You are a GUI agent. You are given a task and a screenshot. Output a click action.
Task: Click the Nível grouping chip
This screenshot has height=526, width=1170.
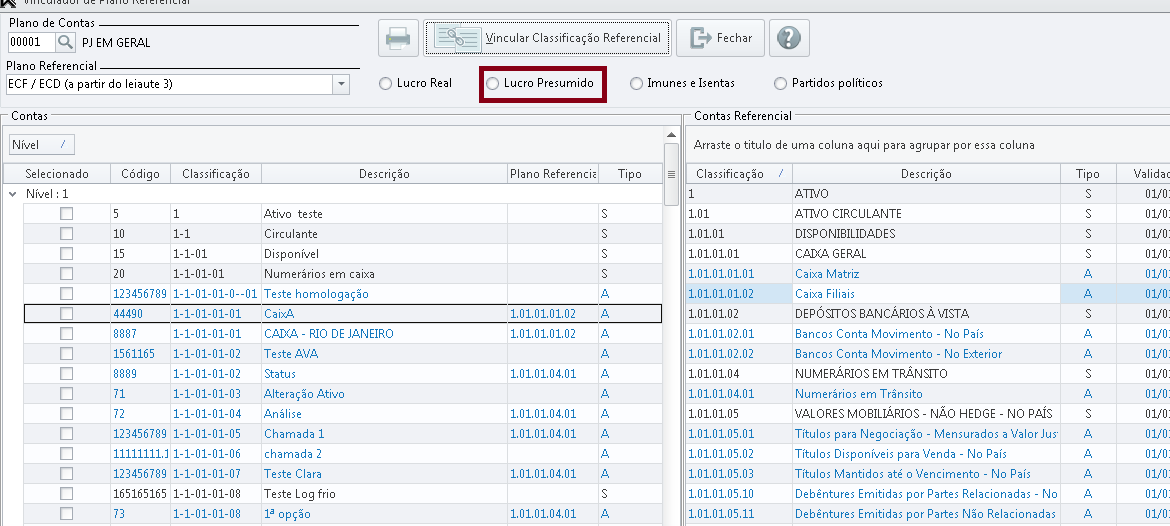(x=42, y=145)
